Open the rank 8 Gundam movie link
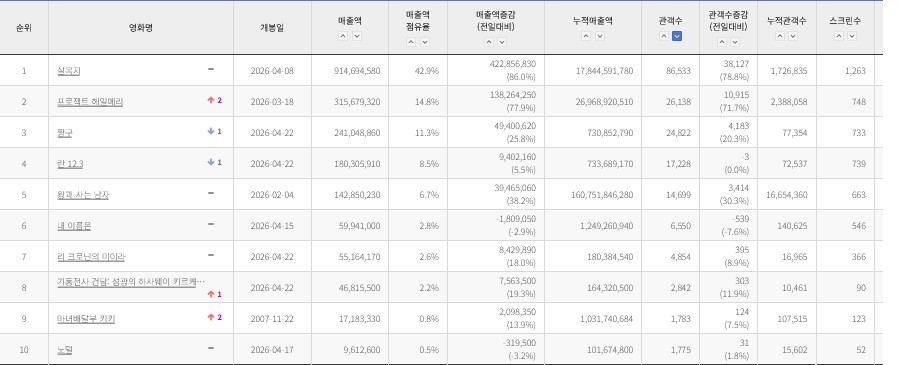This screenshot has height=365, width=906. (x=131, y=281)
